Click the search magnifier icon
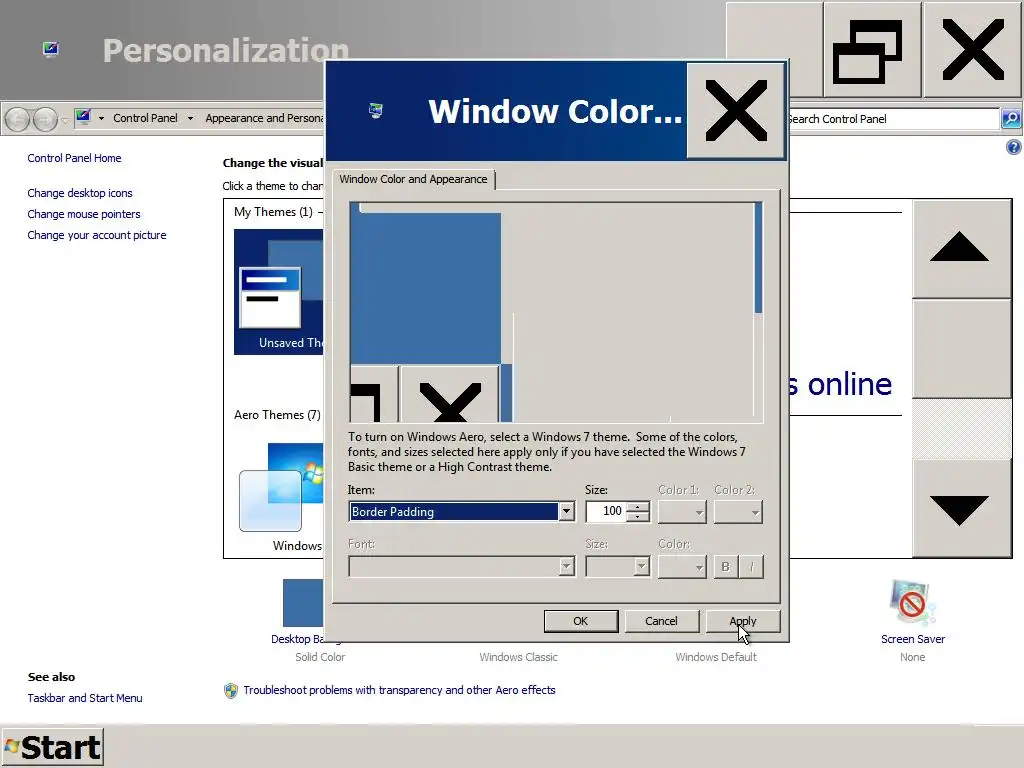 pos(1011,119)
